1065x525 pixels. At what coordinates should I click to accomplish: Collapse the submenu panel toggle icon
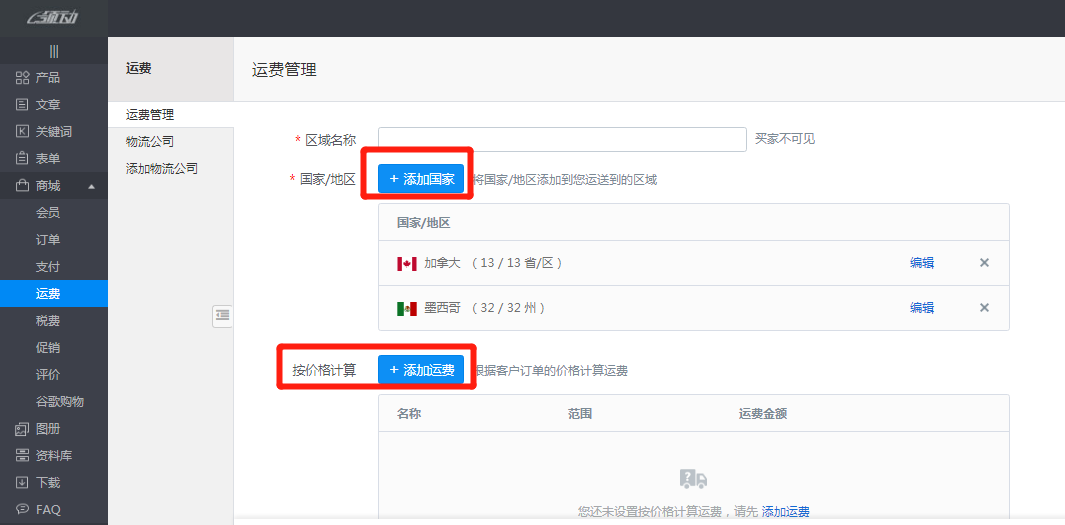coord(222,316)
